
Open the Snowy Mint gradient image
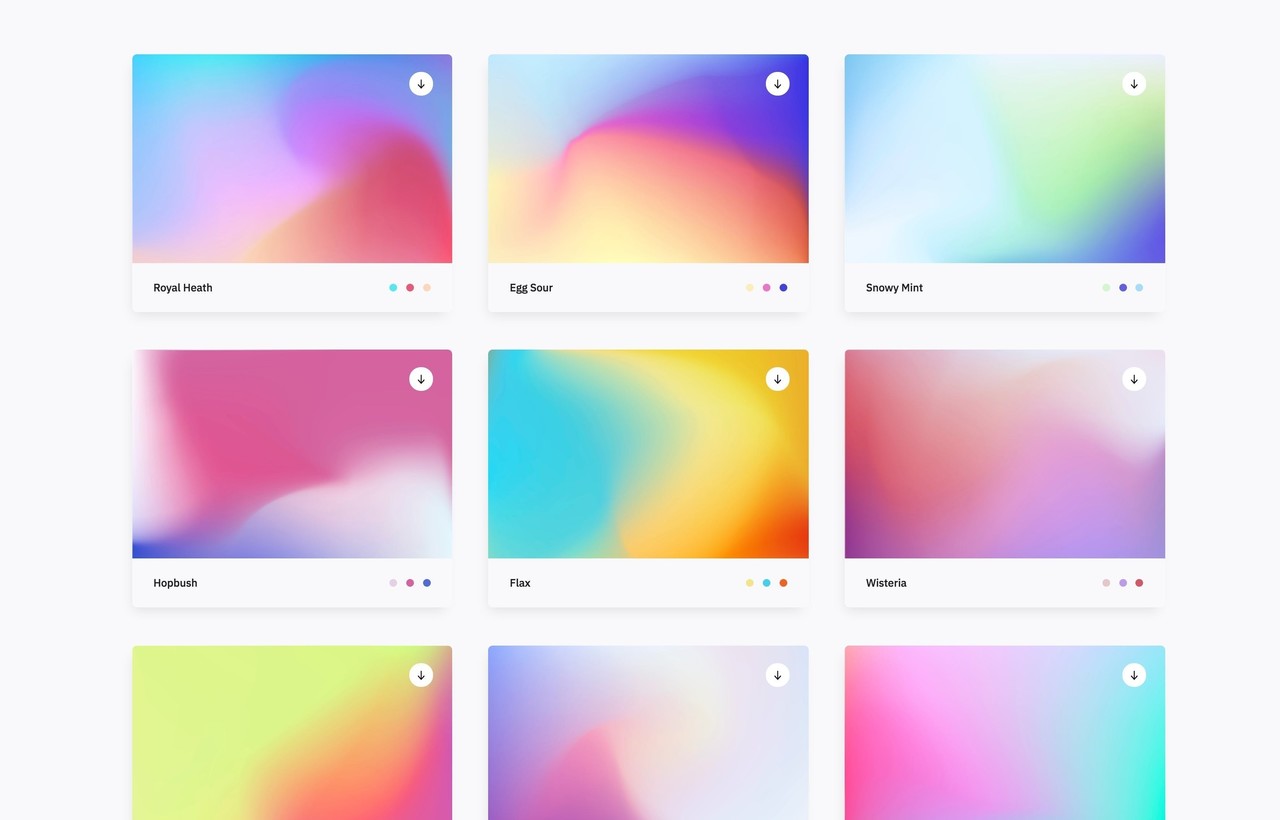click(x=1005, y=159)
